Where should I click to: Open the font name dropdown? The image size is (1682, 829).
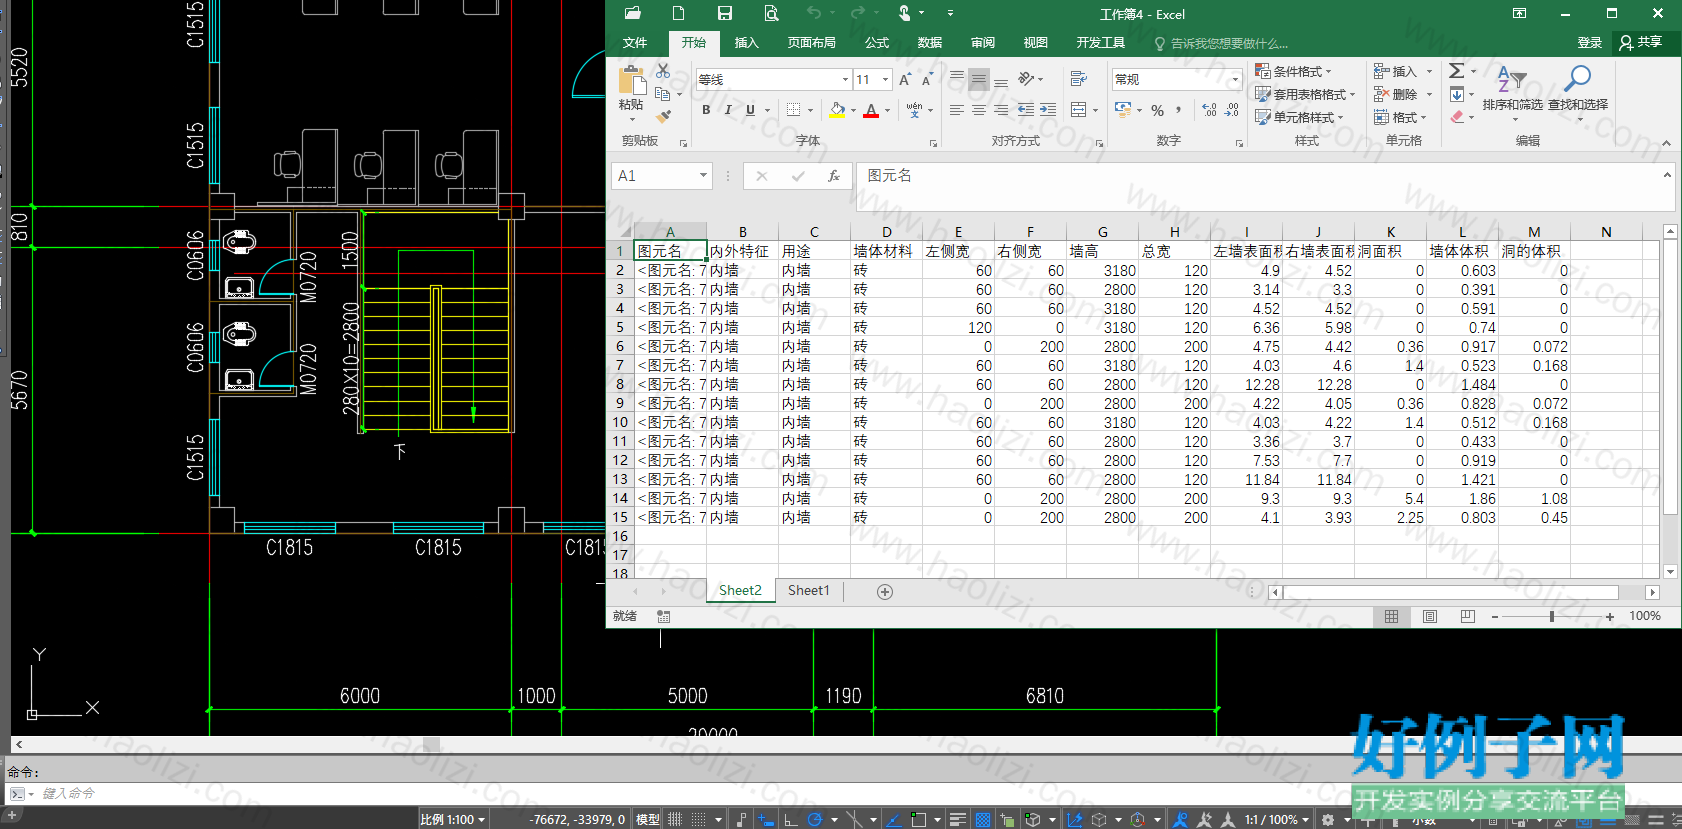845,79
